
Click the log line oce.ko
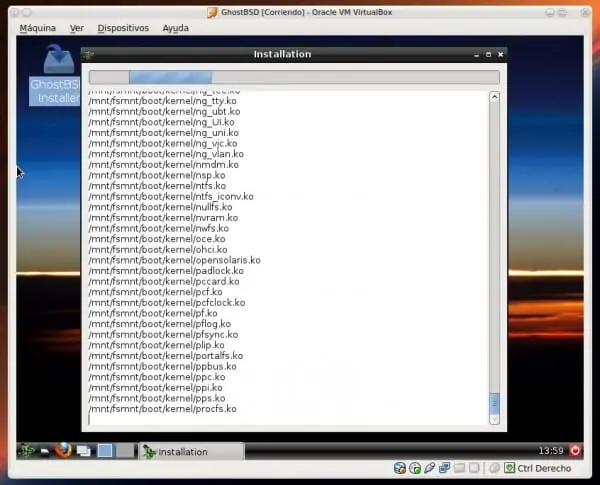(157, 239)
